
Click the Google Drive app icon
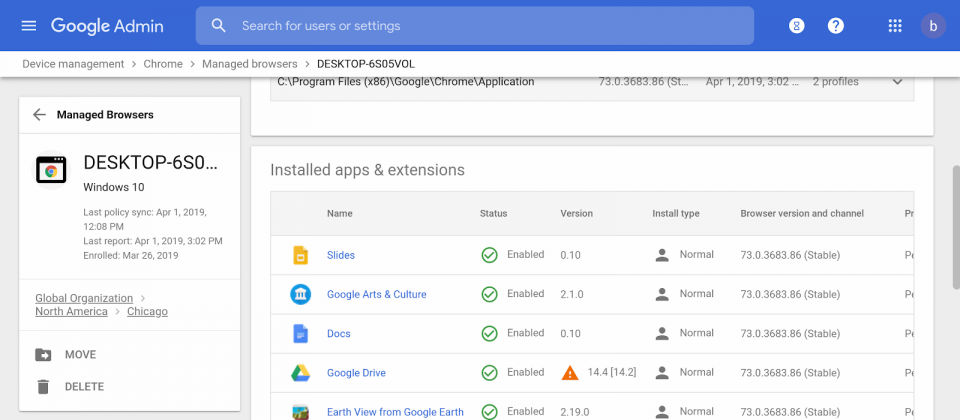300,372
